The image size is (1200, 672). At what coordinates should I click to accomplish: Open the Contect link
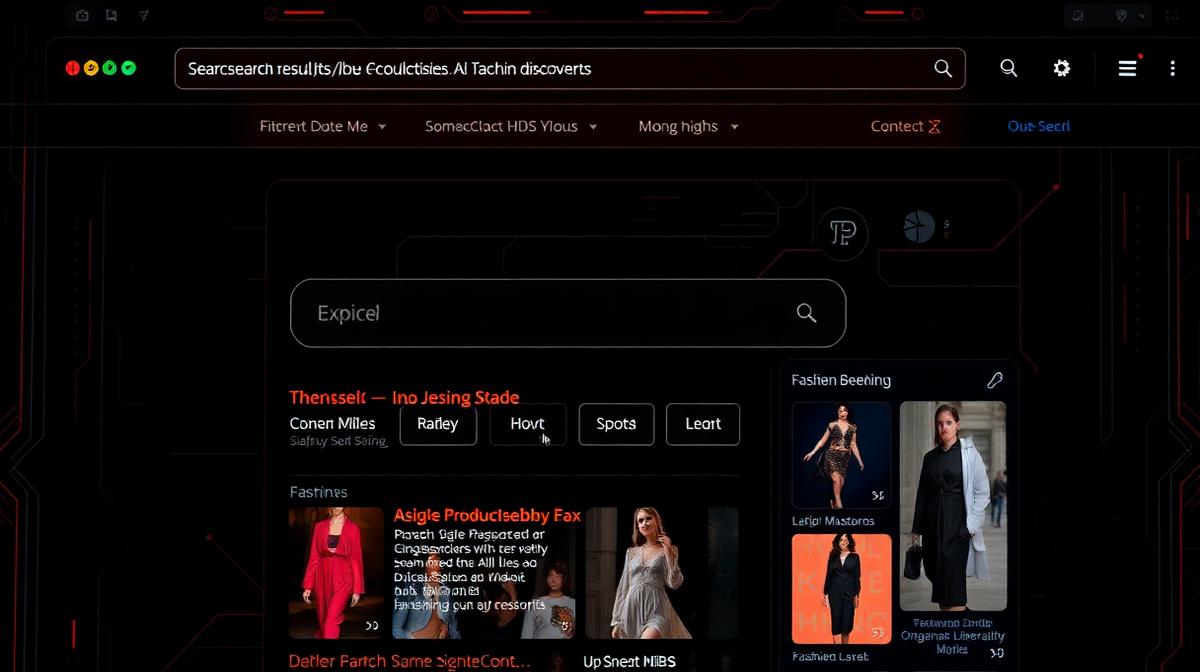click(897, 126)
